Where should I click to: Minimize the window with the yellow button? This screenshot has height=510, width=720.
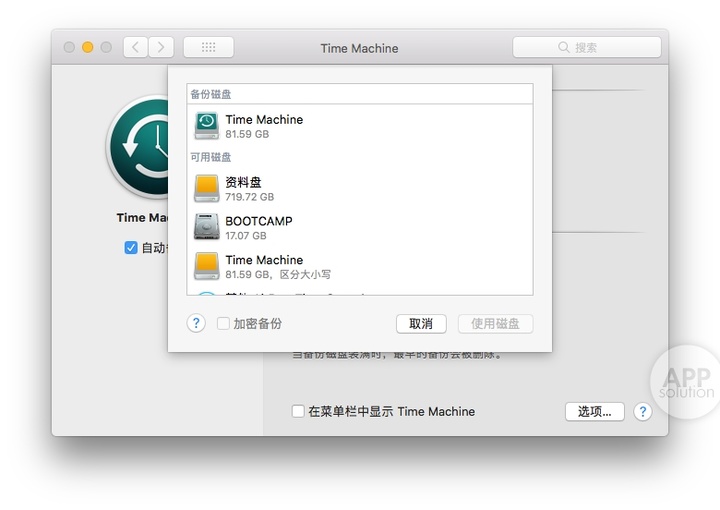[x=87, y=47]
